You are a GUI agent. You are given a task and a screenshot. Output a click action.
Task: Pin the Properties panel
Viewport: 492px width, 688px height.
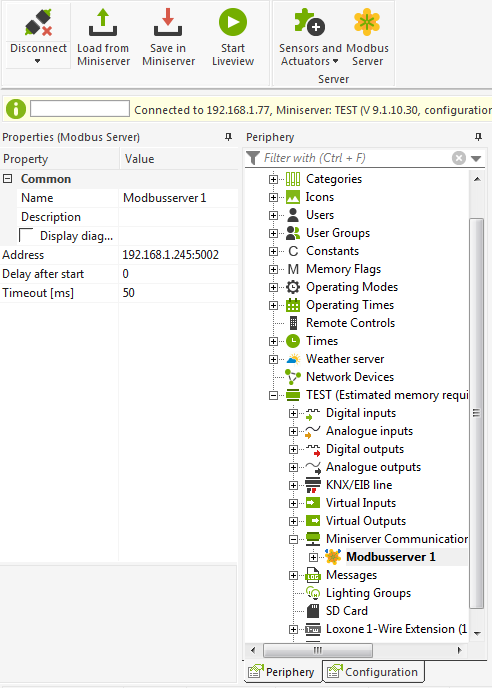coord(228,137)
